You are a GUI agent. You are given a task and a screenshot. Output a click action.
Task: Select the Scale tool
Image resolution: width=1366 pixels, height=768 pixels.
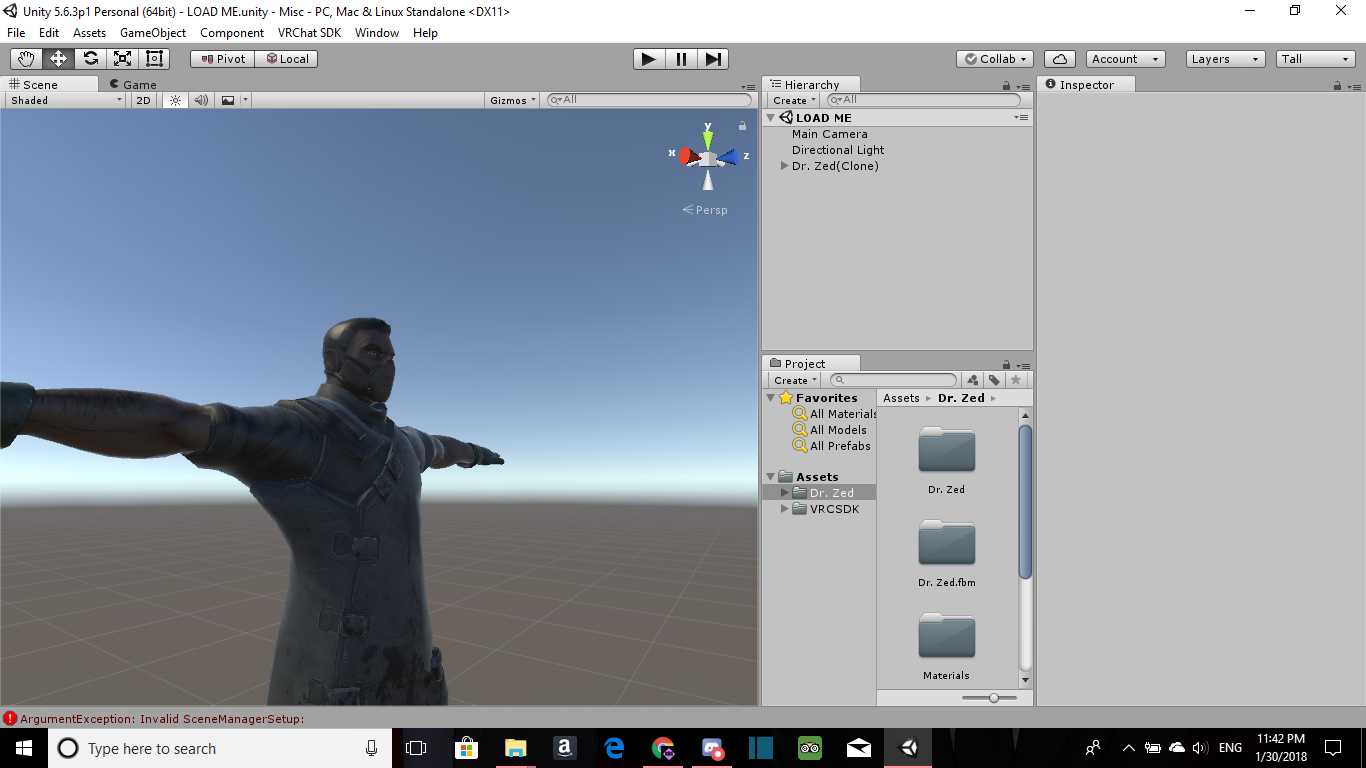[x=122, y=59]
